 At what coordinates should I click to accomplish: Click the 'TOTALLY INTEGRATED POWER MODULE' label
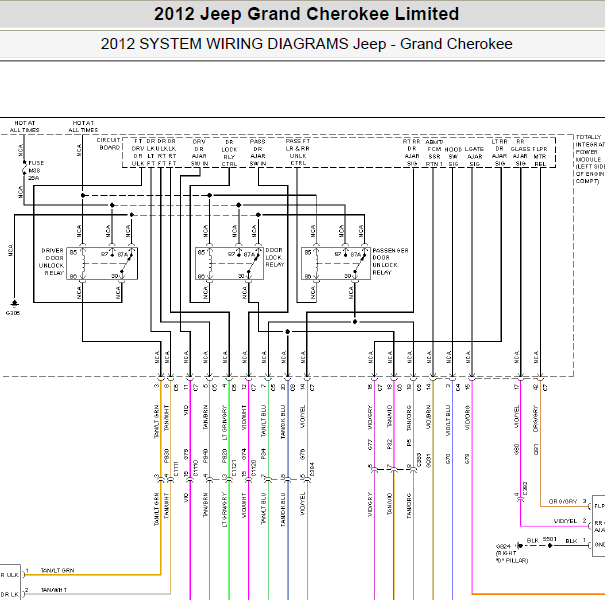590,159
